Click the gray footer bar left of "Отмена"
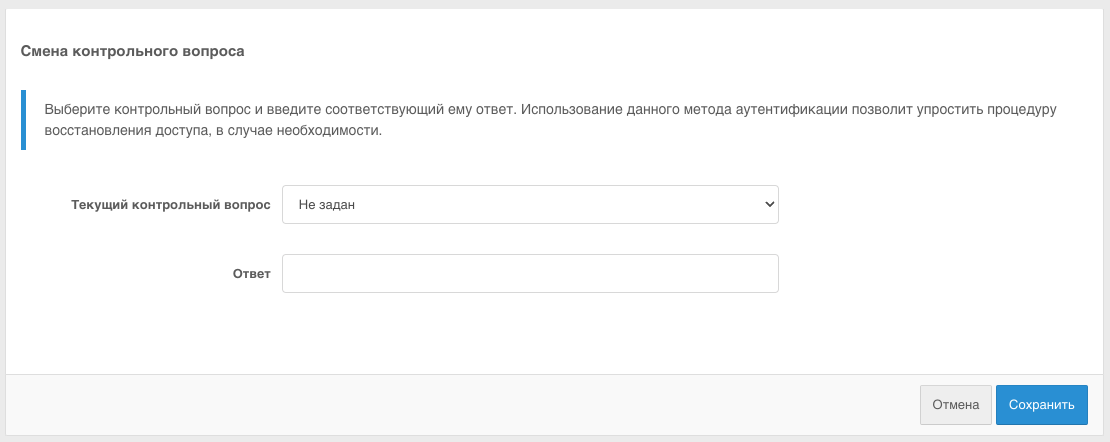Viewport: 1110px width, 442px height. click(x=460, y=405)
